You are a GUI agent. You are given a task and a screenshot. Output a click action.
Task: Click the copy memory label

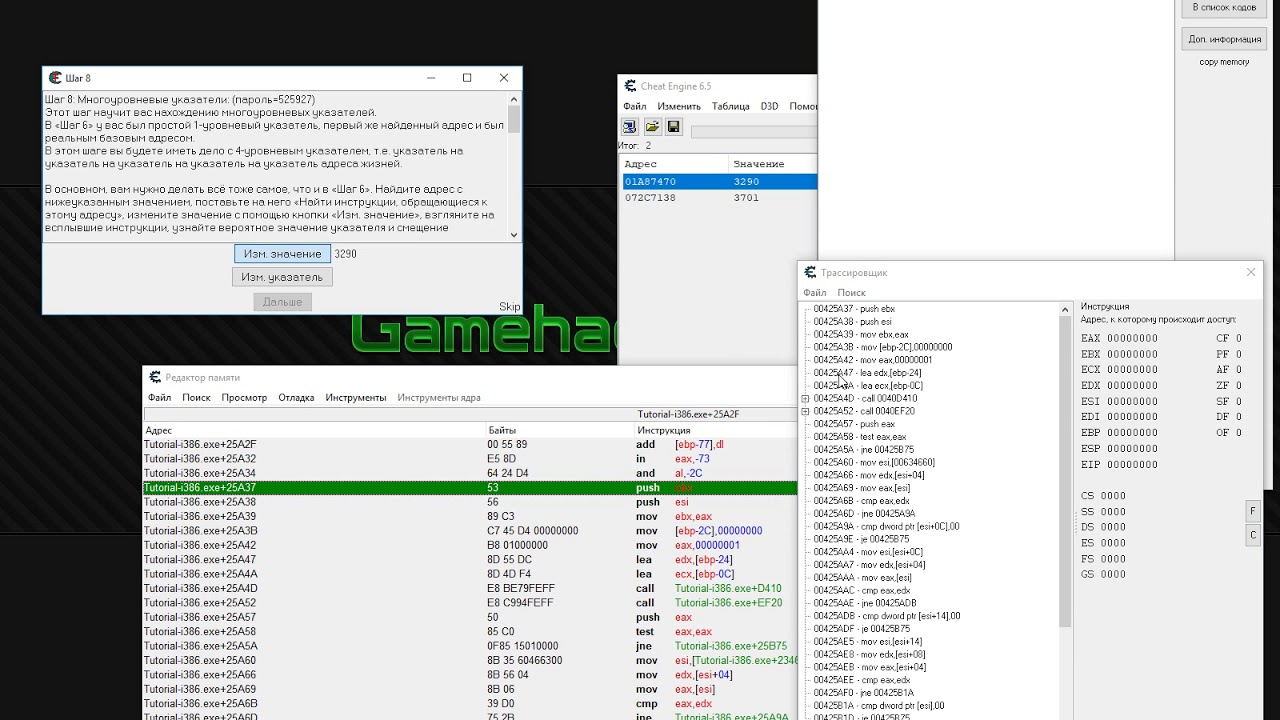tap(1224, 62)
